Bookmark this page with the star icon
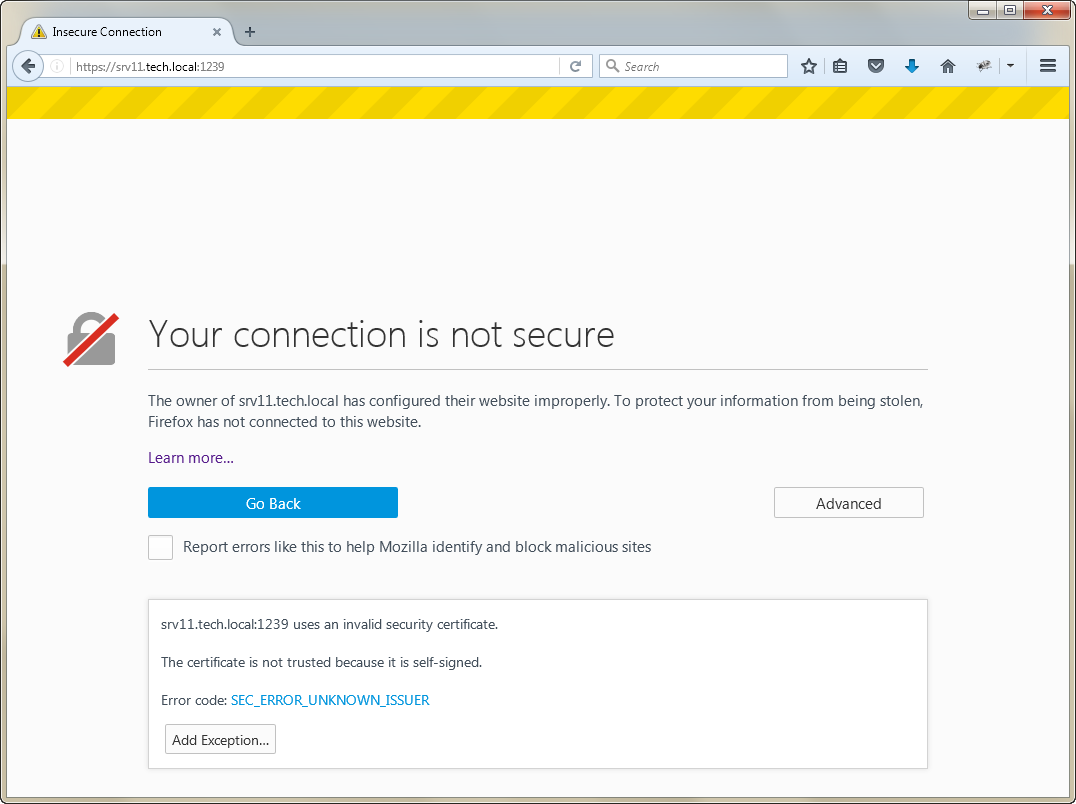The width and height of the screenshot is (1076, 804). click(x=808, y=66)
